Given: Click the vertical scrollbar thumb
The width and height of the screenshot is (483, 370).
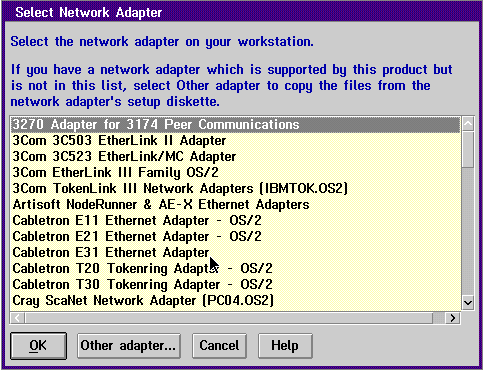Looking at the screenshot, I should [x=468, y=150].
